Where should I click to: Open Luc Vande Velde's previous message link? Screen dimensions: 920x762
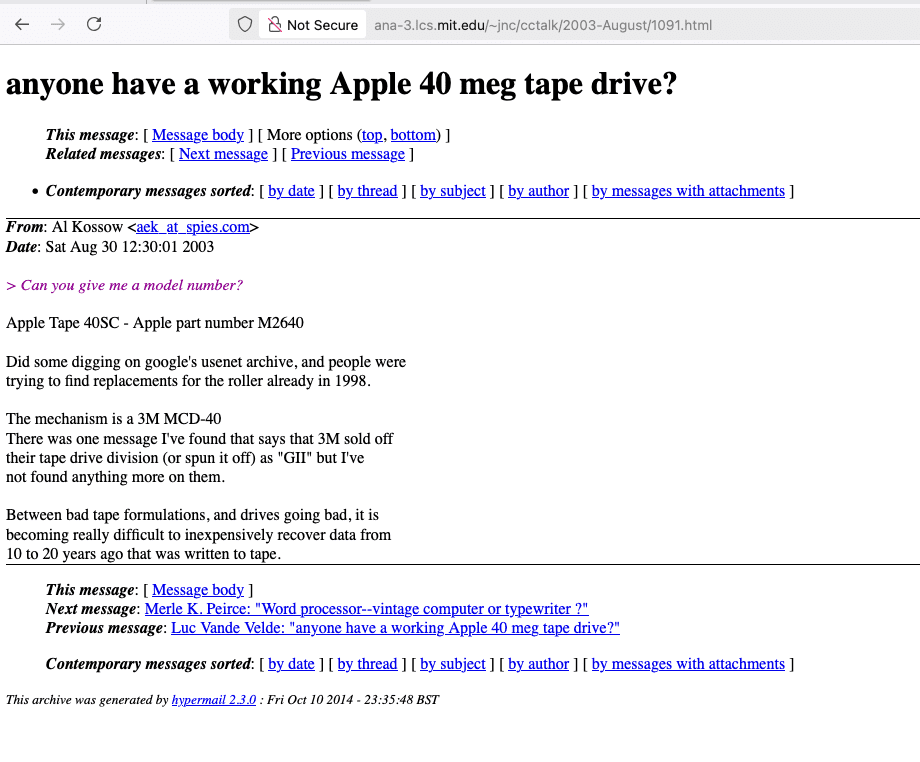(395, 628)
